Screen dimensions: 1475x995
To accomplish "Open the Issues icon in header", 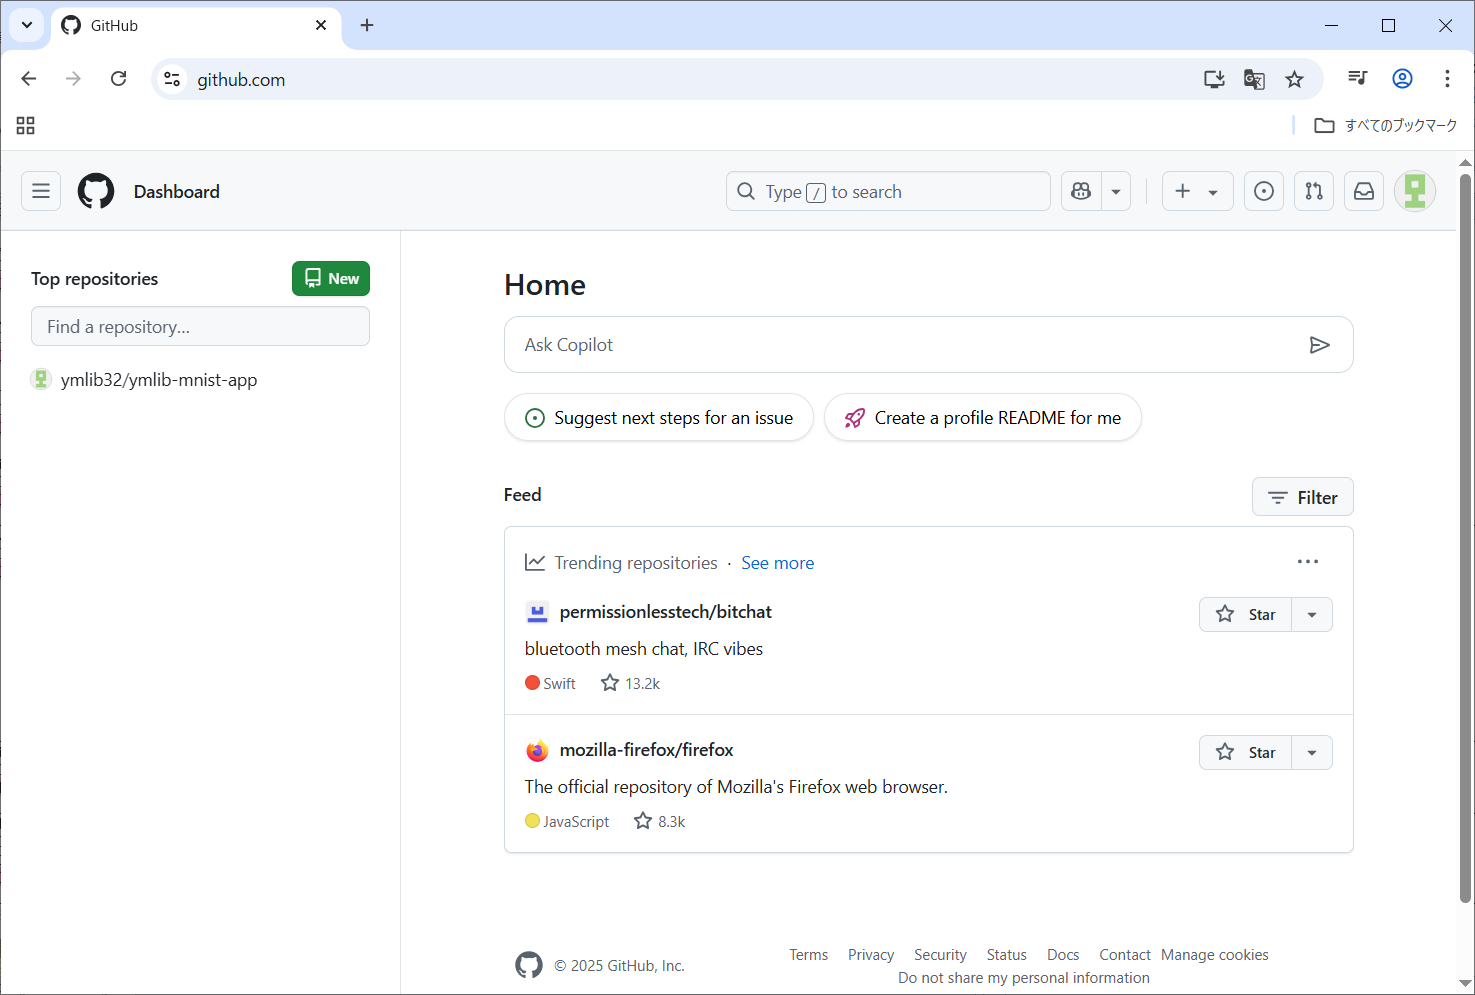I will pos(1264,191).
